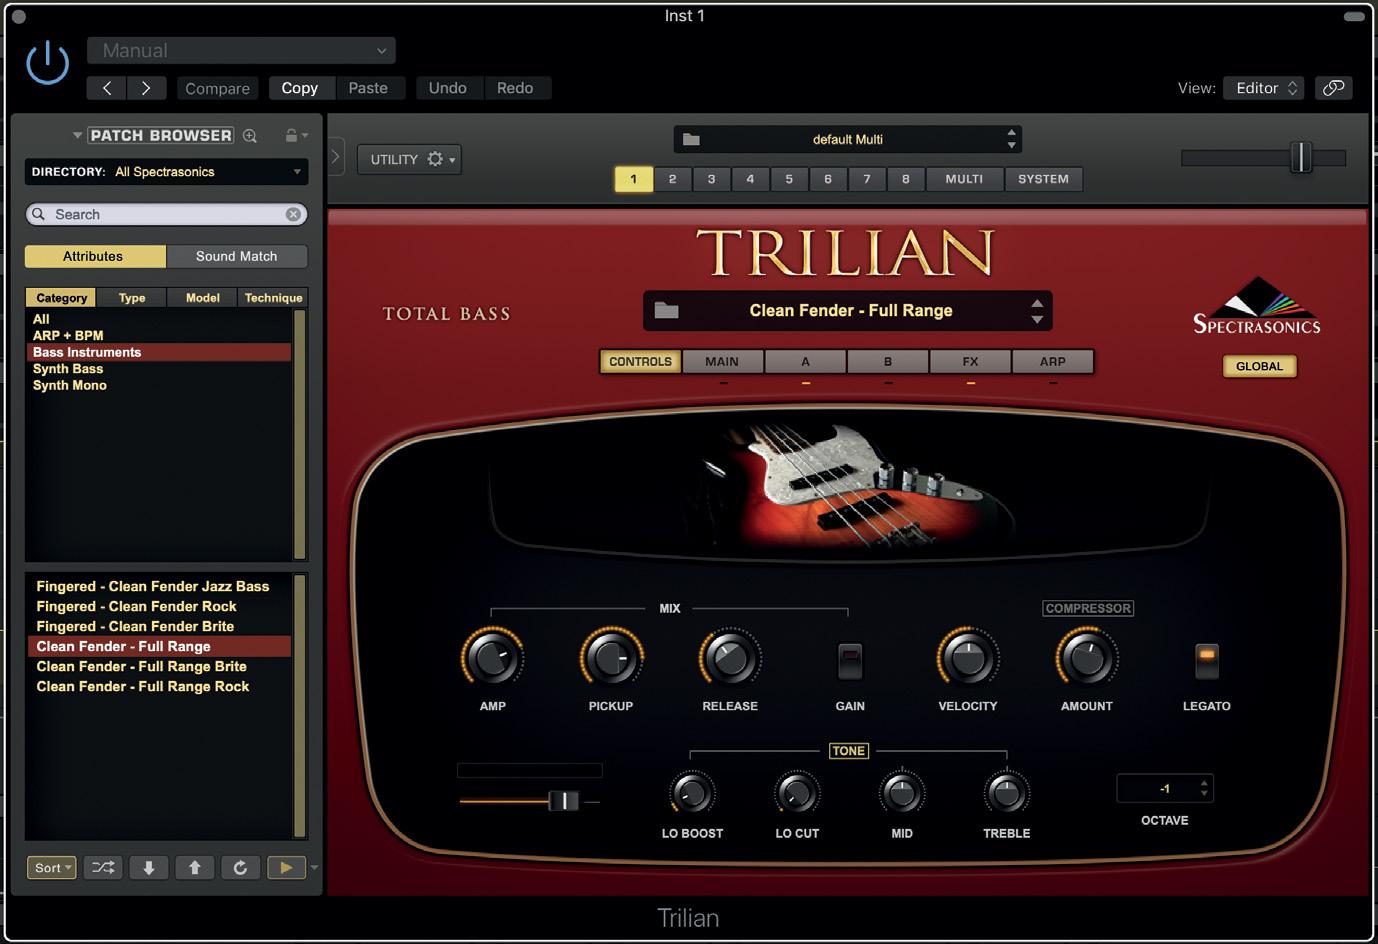Select part 5 button
1378x944 pixels.
(789, 179)
